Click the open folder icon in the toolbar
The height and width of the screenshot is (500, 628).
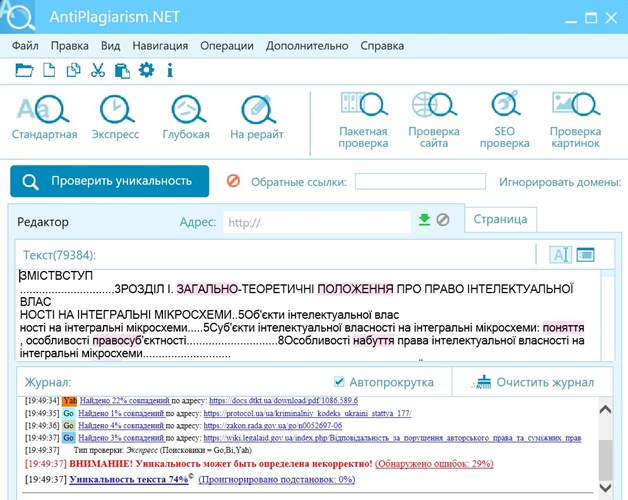coord(24,71)
